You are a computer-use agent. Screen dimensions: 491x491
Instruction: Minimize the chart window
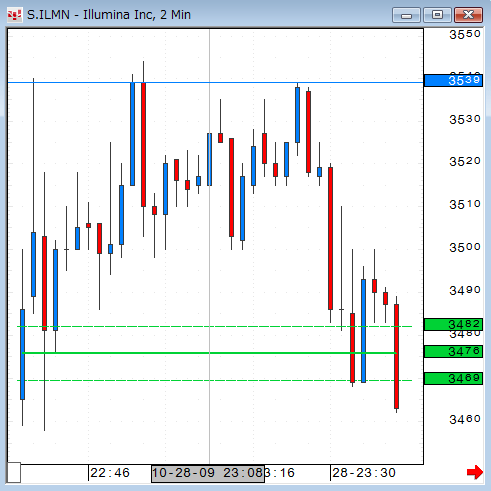[x=406, y=15]
